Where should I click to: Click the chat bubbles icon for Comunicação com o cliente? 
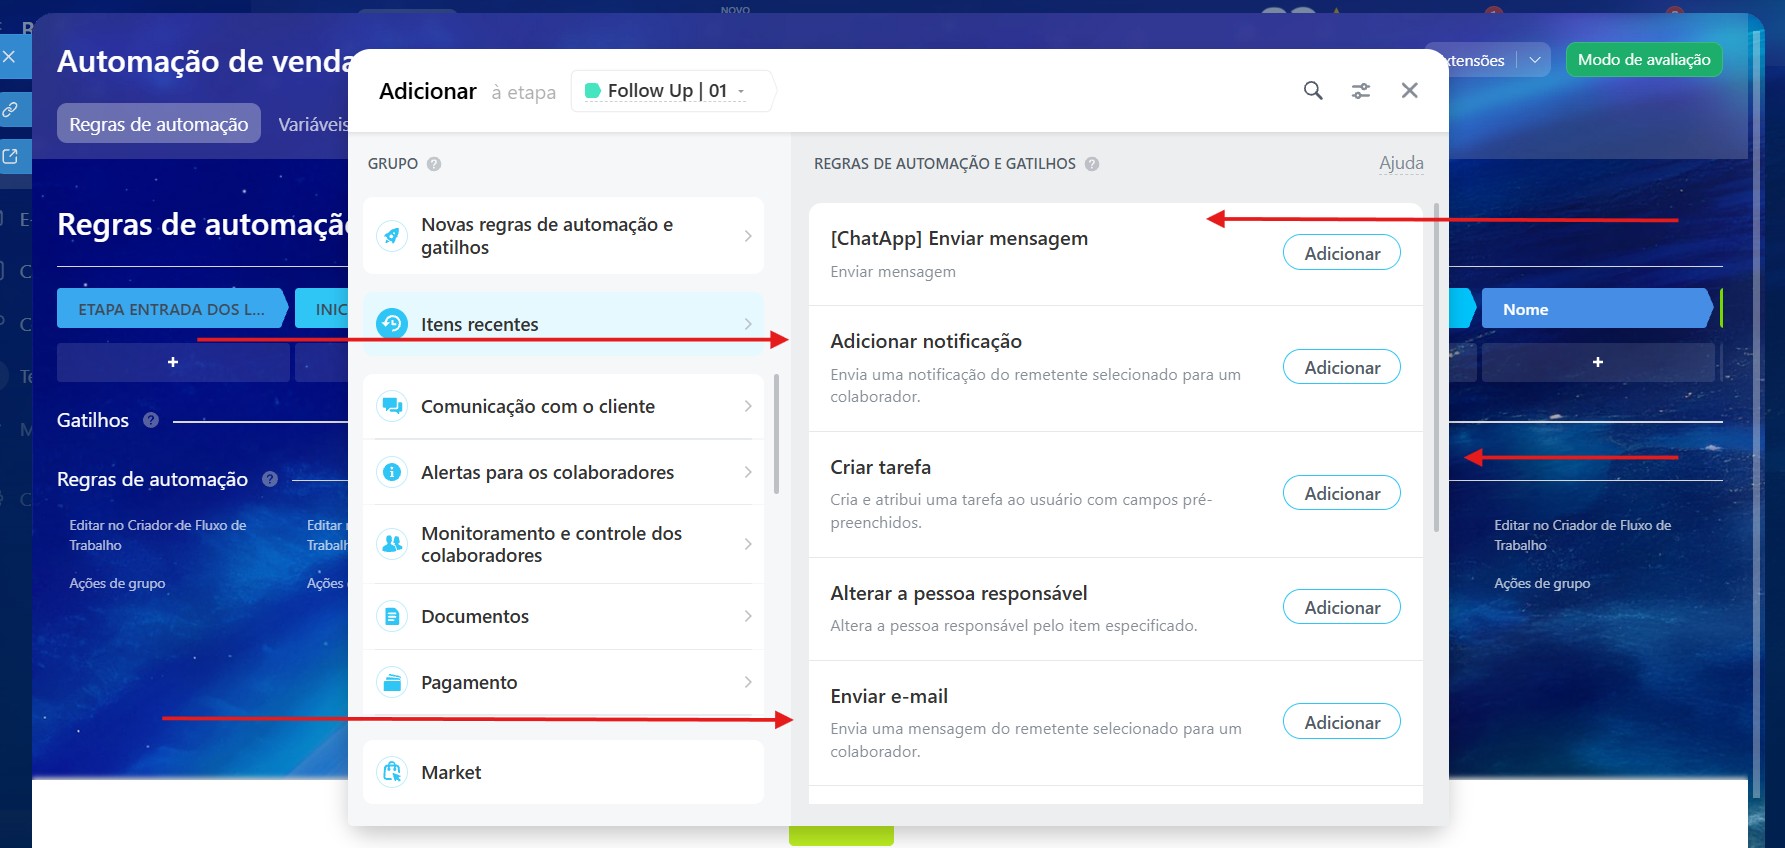(x=392, y=406)
